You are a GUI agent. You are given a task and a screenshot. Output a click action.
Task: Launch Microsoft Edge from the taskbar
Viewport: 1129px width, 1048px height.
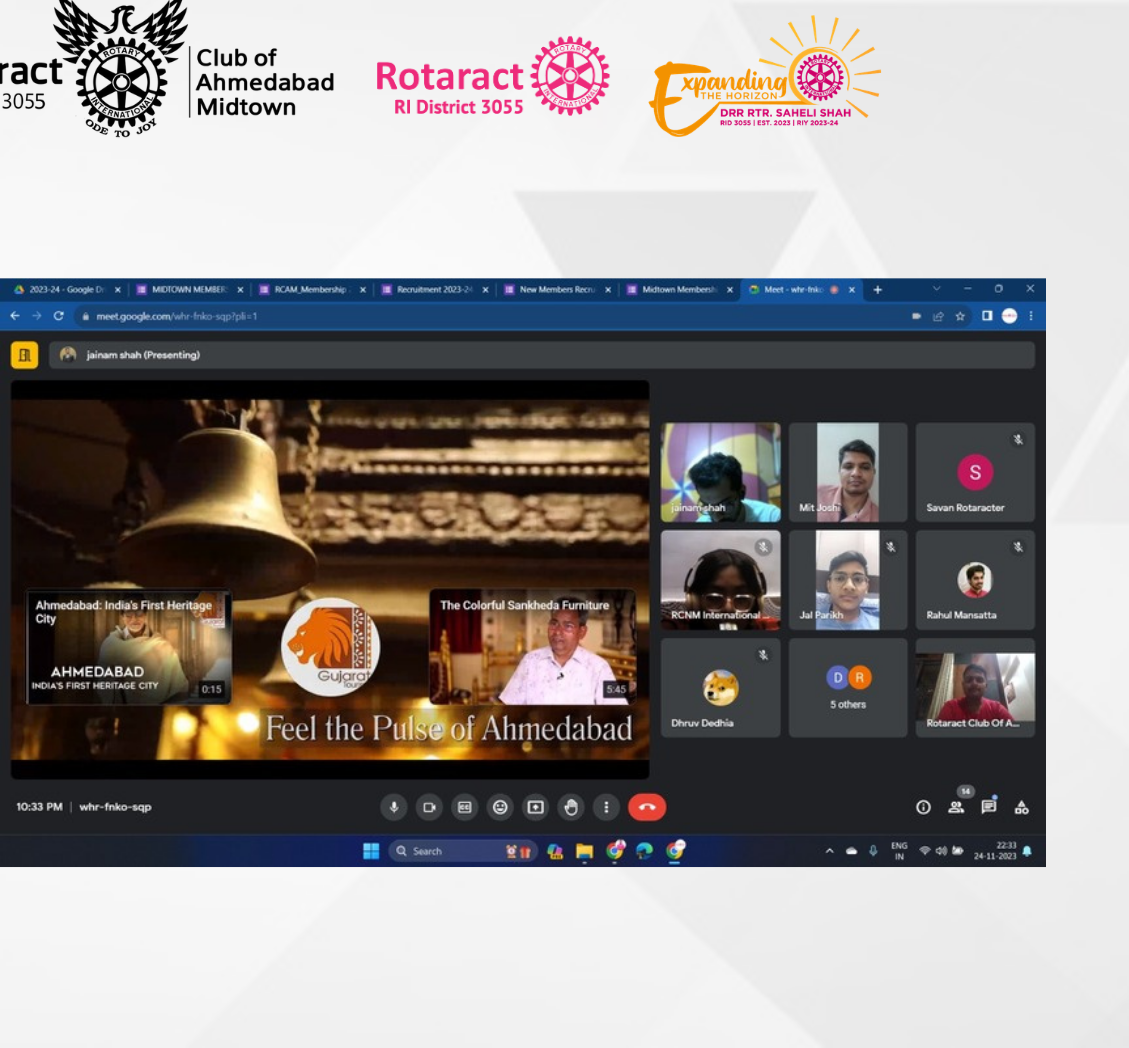(644, 852)
